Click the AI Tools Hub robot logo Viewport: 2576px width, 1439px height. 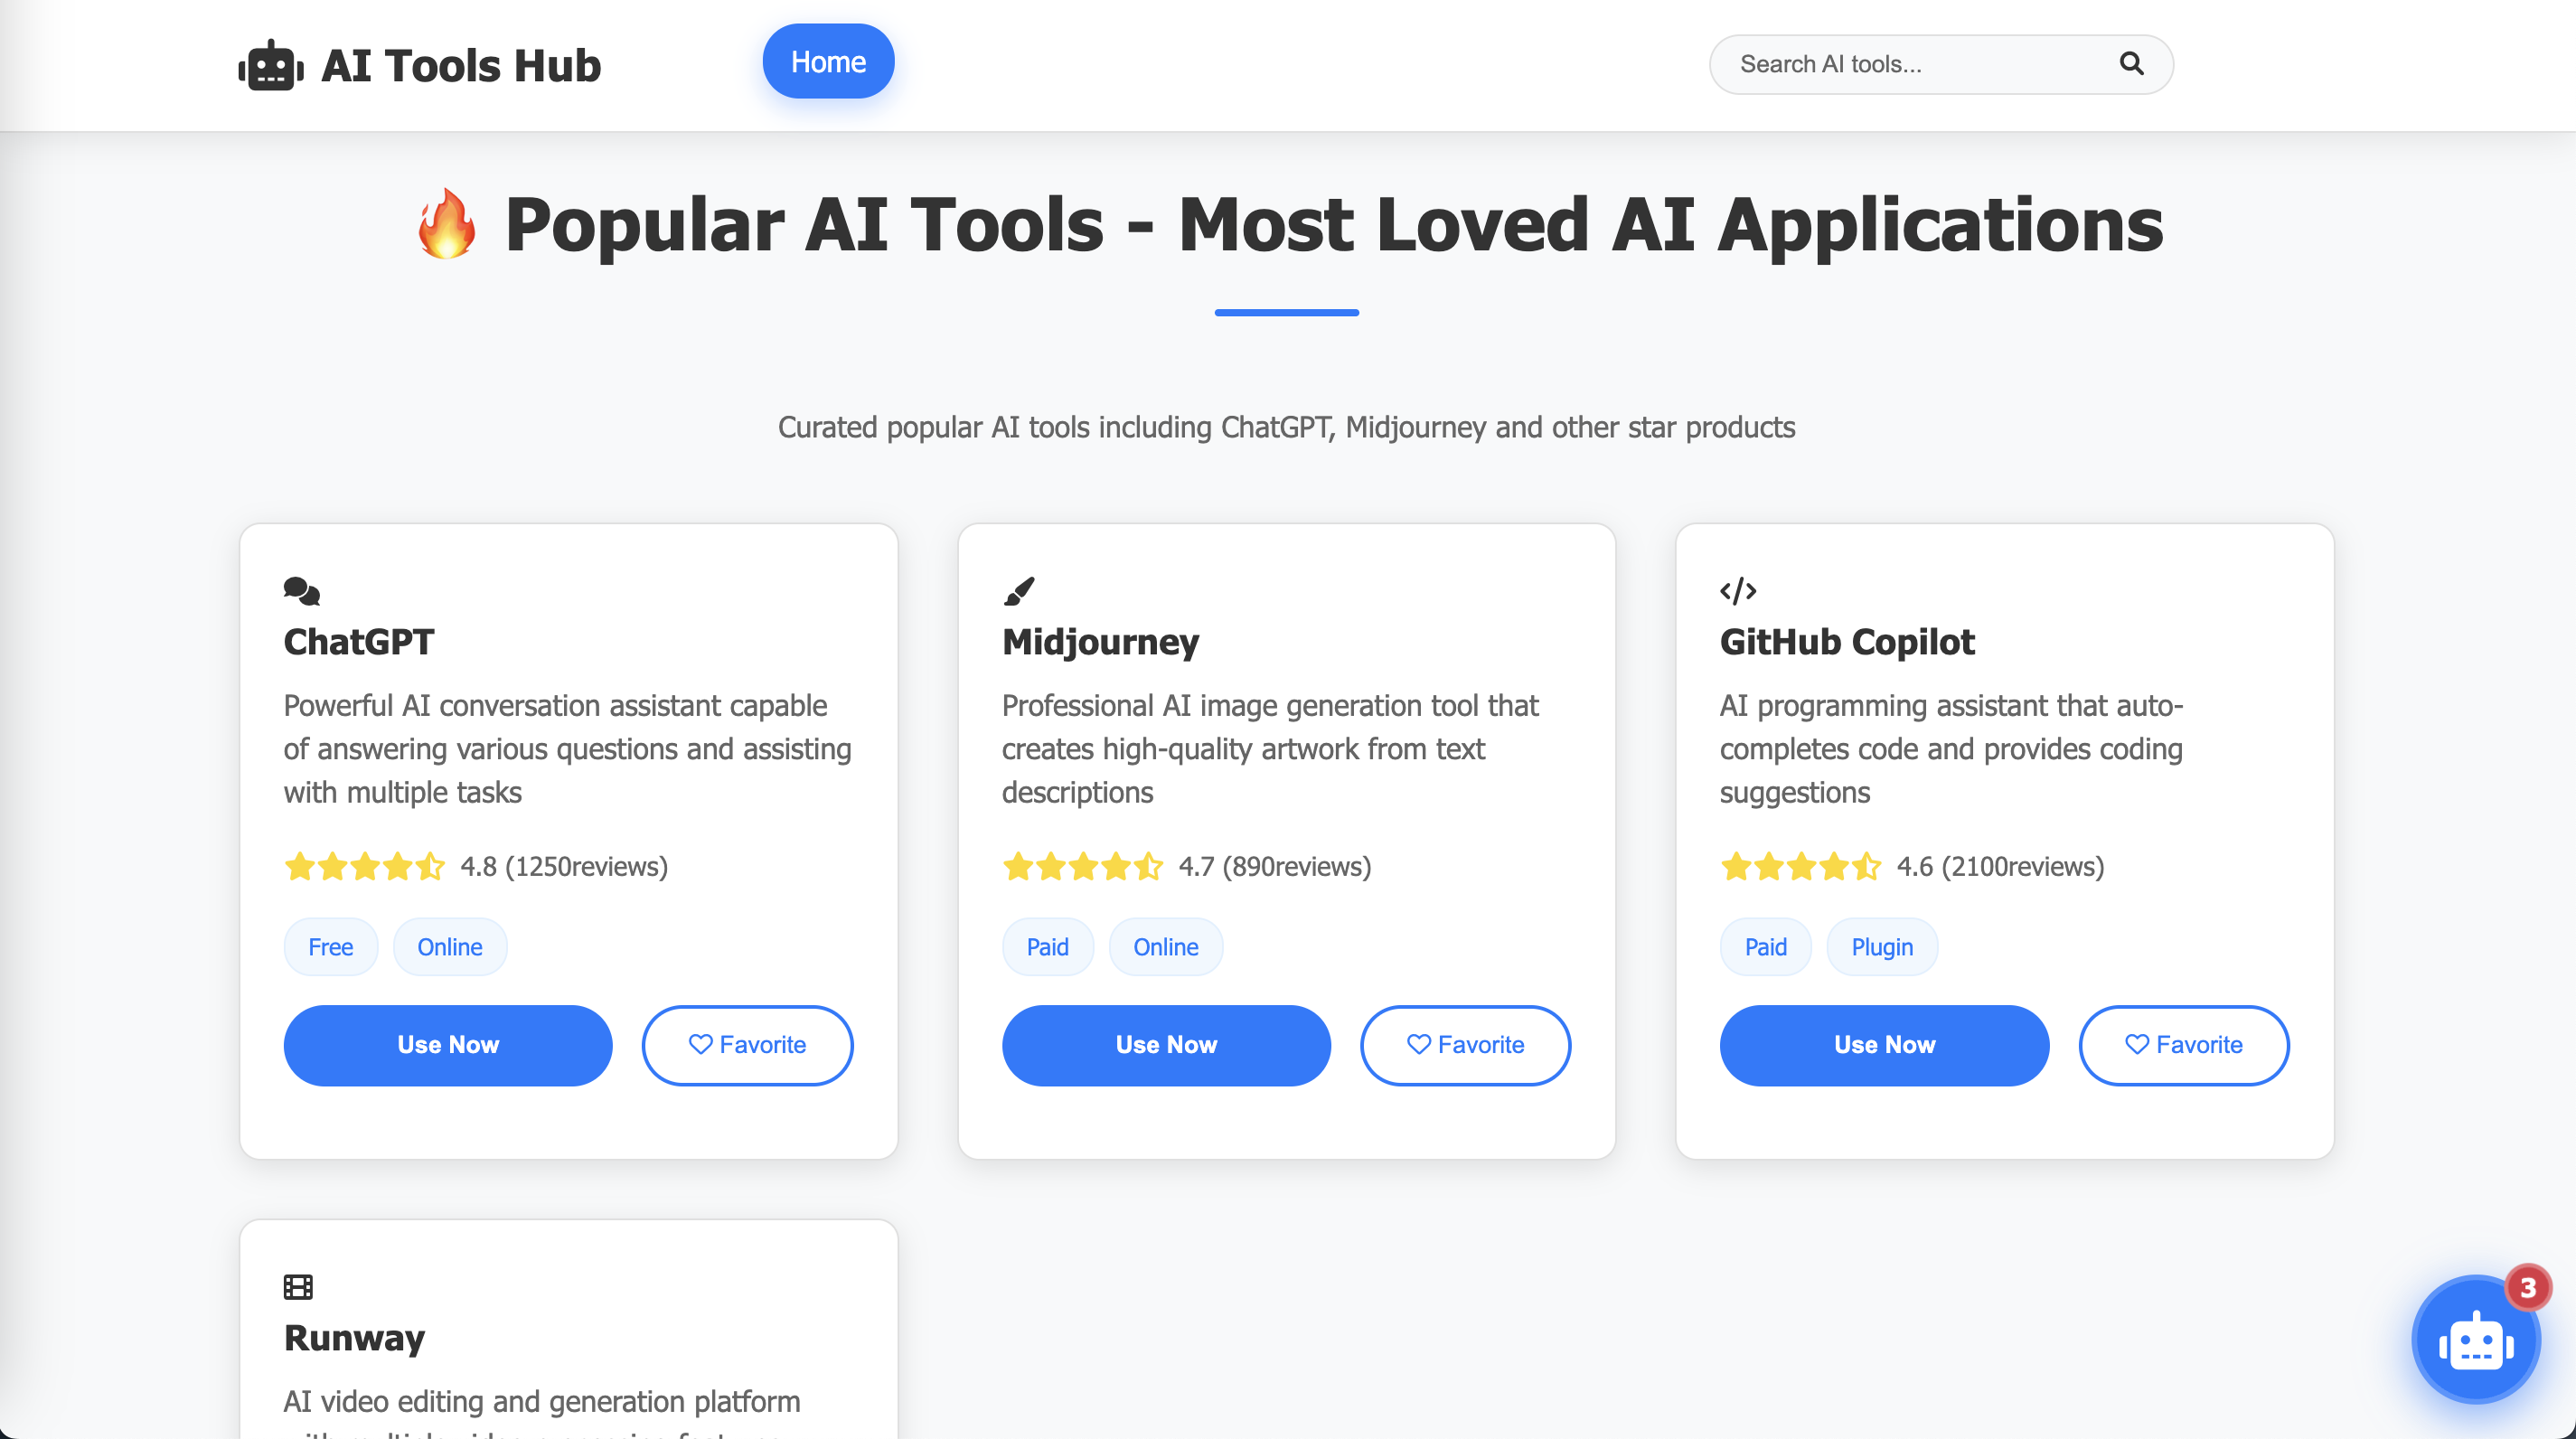pos(270,66)
